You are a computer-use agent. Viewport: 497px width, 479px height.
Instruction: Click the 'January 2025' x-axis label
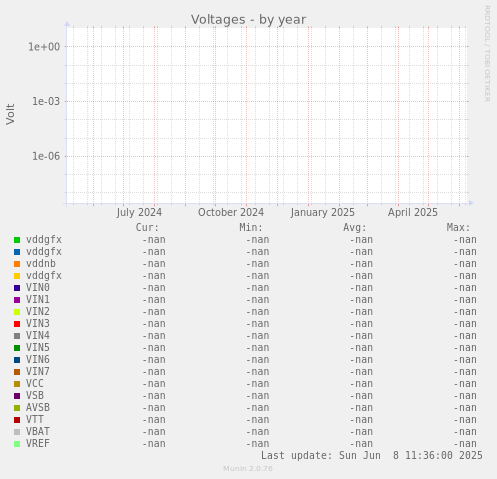point(323,212)
